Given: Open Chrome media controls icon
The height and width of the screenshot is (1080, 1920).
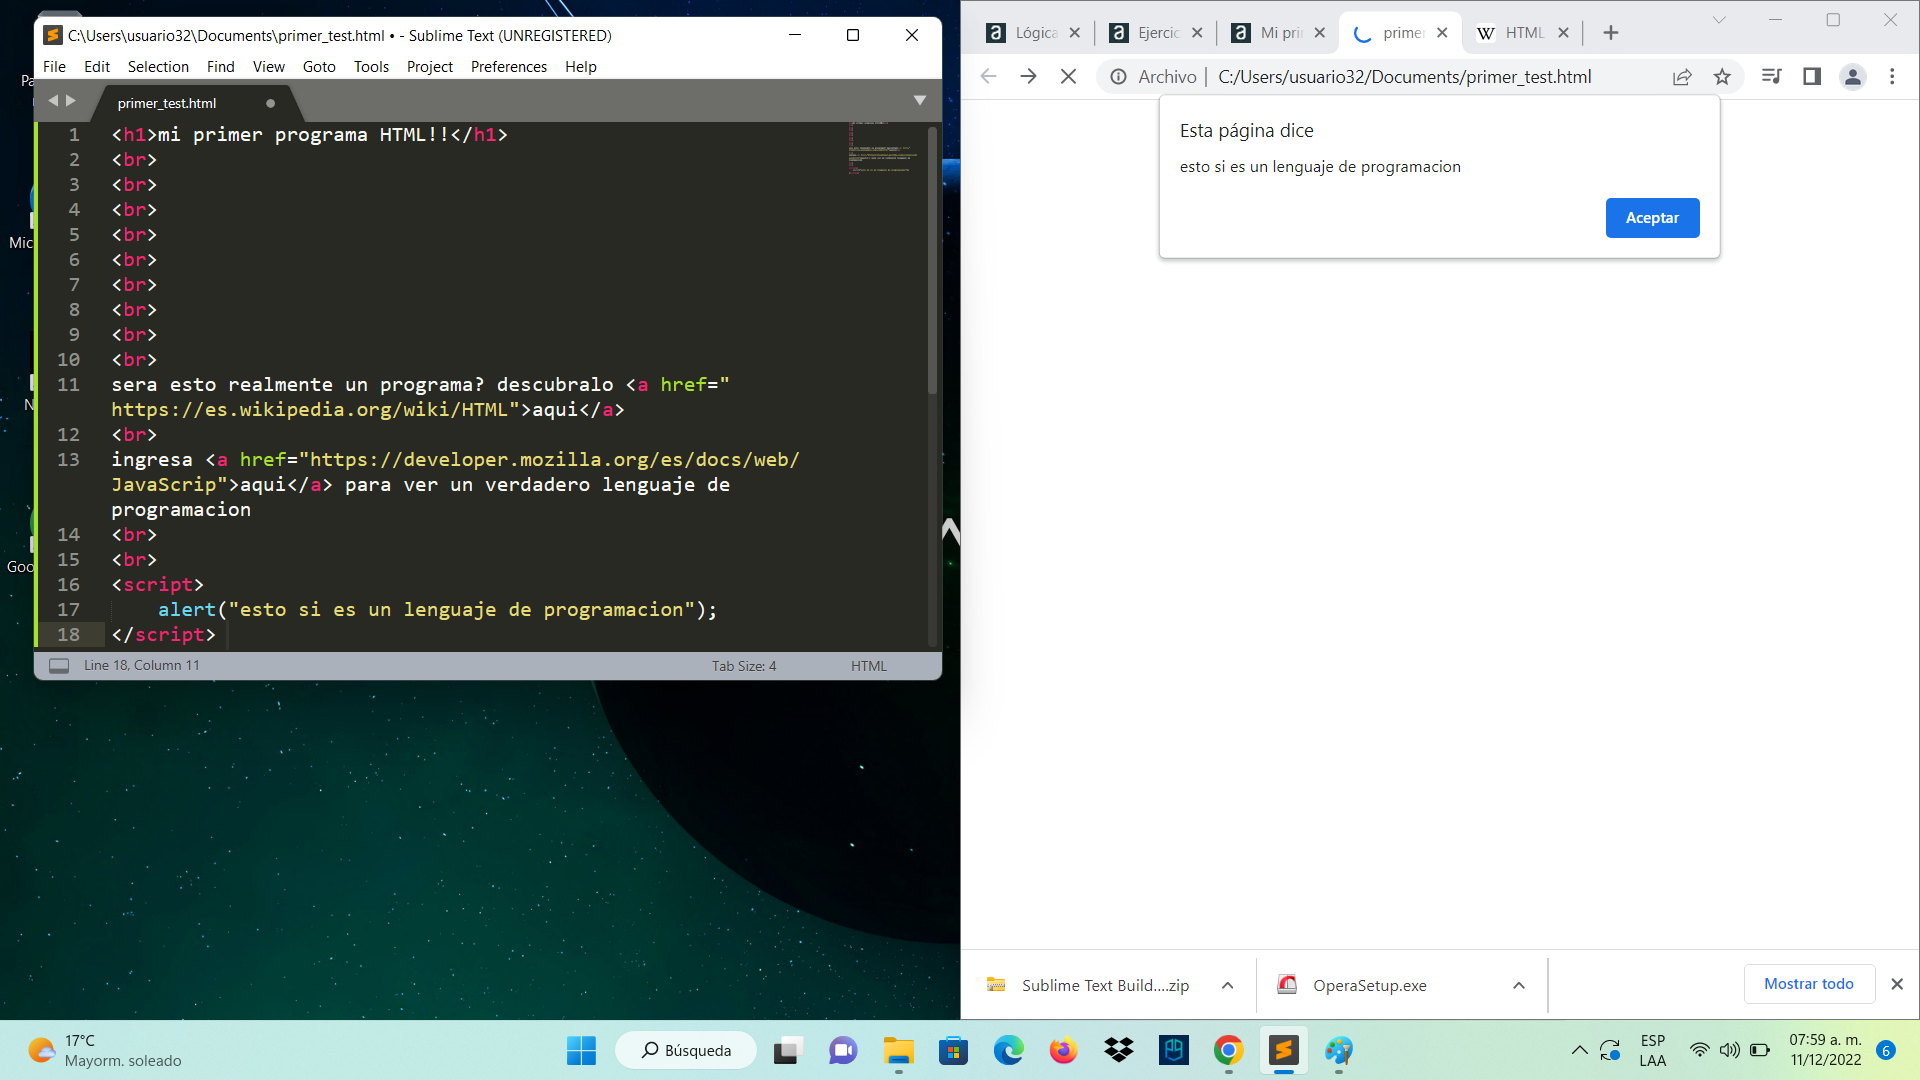Looking at the screenshot, I should pyautogui.click(x=1772, y=77).
